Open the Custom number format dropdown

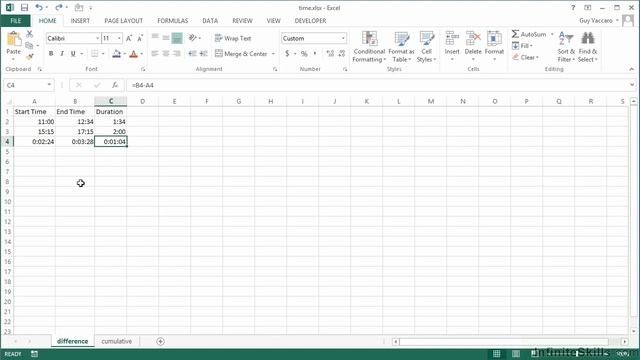pos(343,38)
